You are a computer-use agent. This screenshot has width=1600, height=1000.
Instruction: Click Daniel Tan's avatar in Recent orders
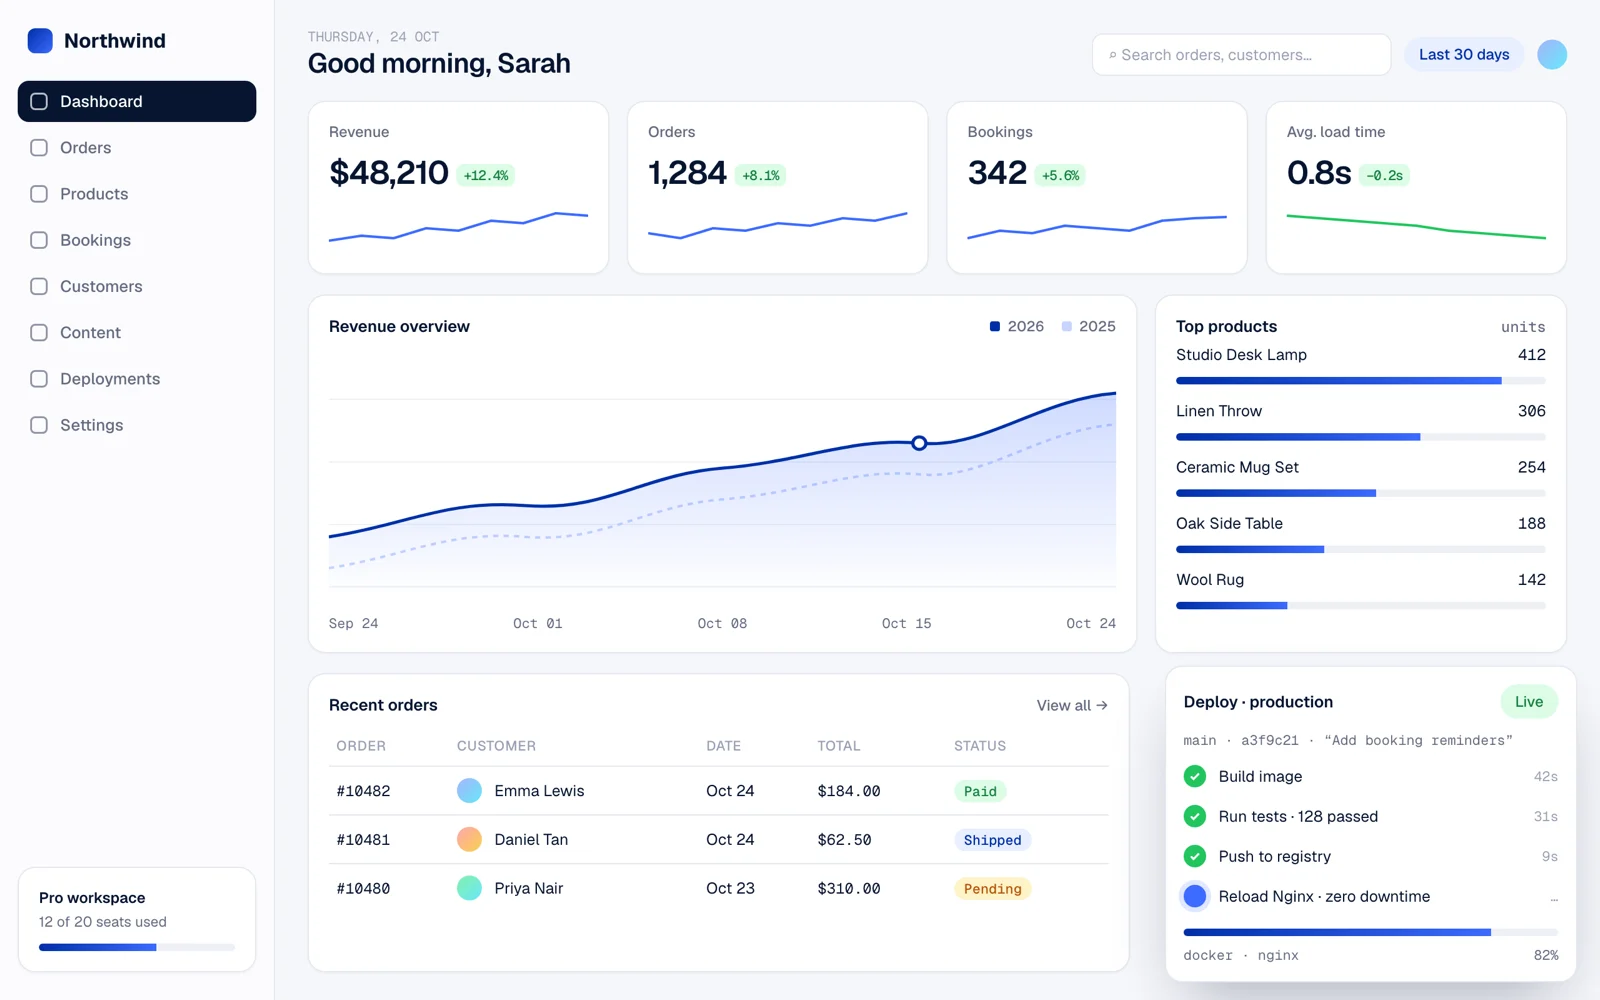[469, 839]
